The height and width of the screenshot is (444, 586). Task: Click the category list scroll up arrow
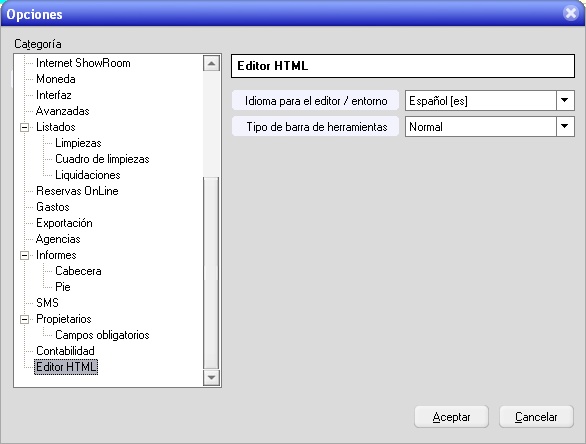click(x=211, y=63)
